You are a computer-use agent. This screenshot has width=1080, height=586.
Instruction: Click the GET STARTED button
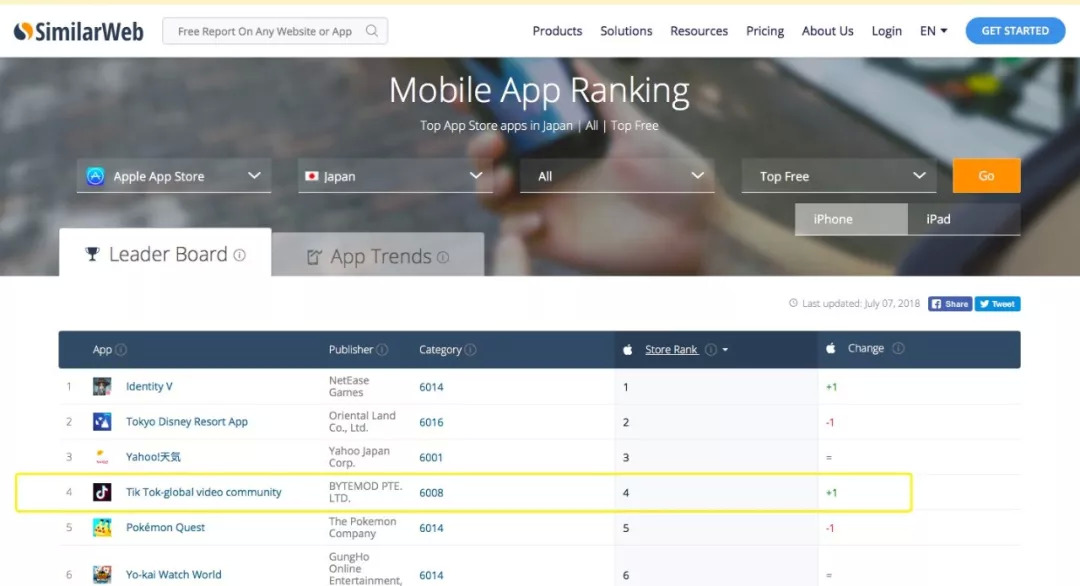tap(1014, 31)
